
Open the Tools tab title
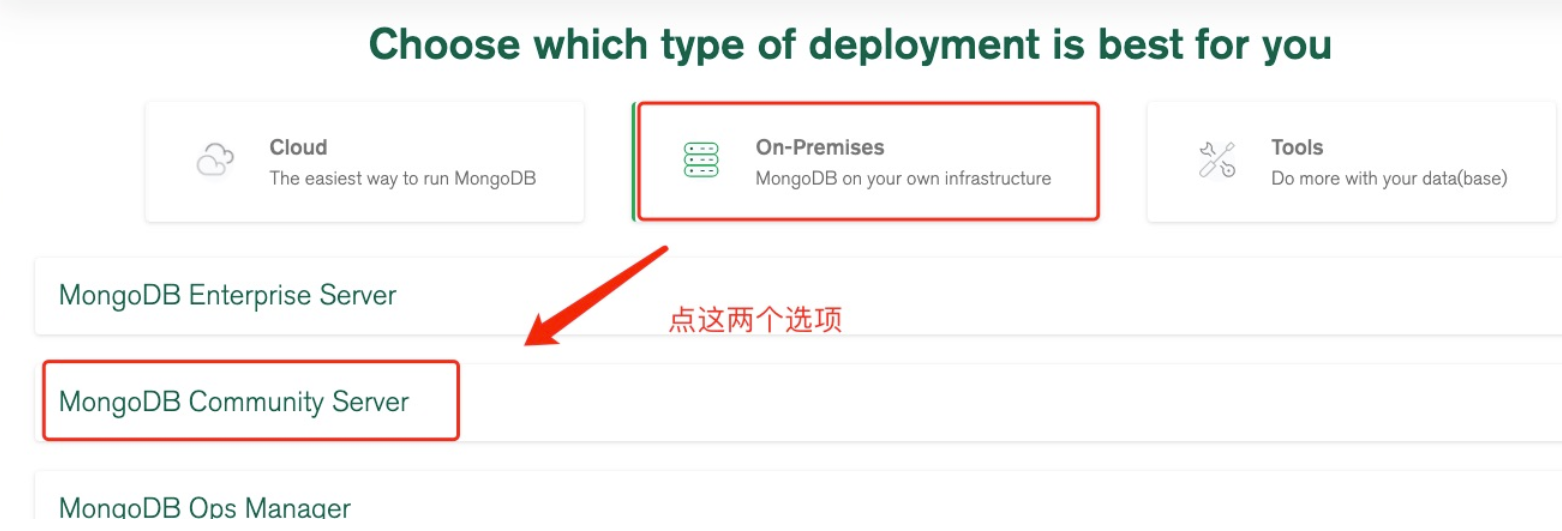(1297, 147)
